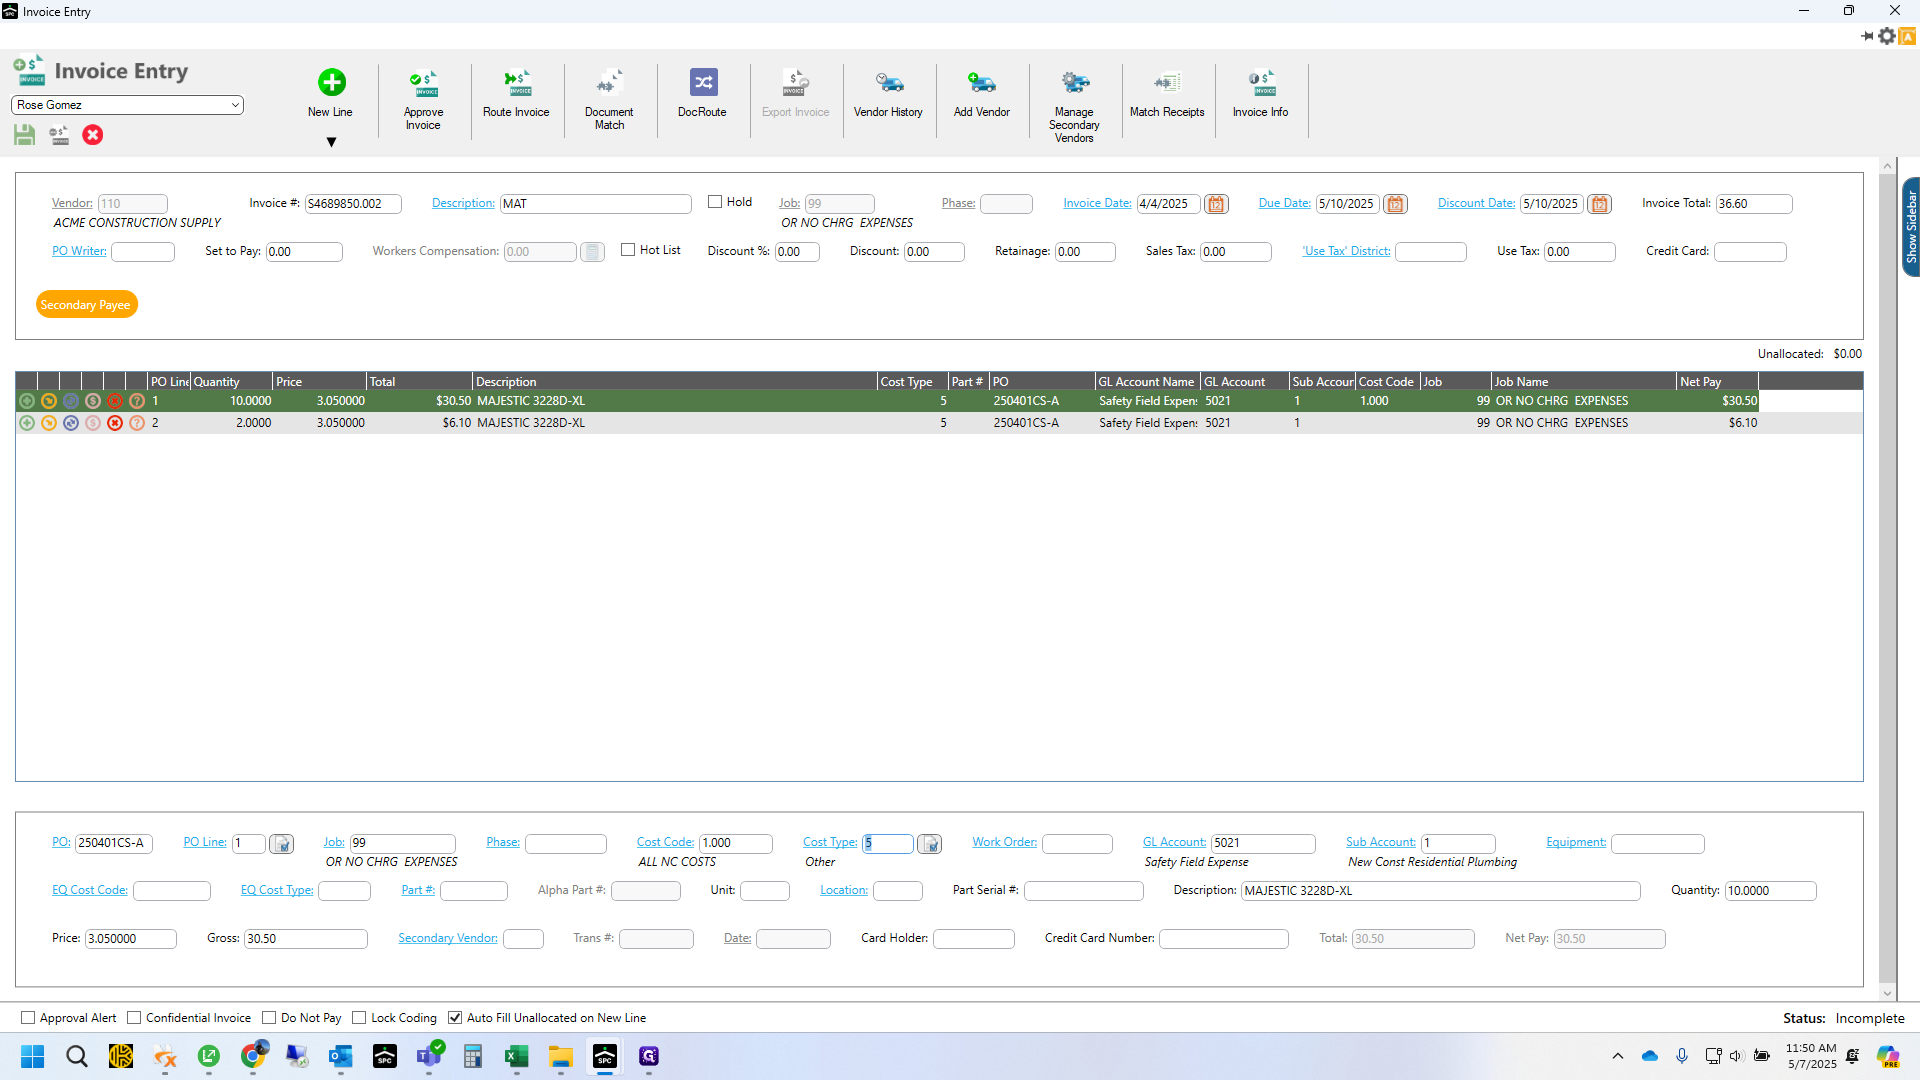Click the Quantity field in line detail
Image resolution: width=1920 pixels, height=1080 pixels.
(x=1770, y=891)
